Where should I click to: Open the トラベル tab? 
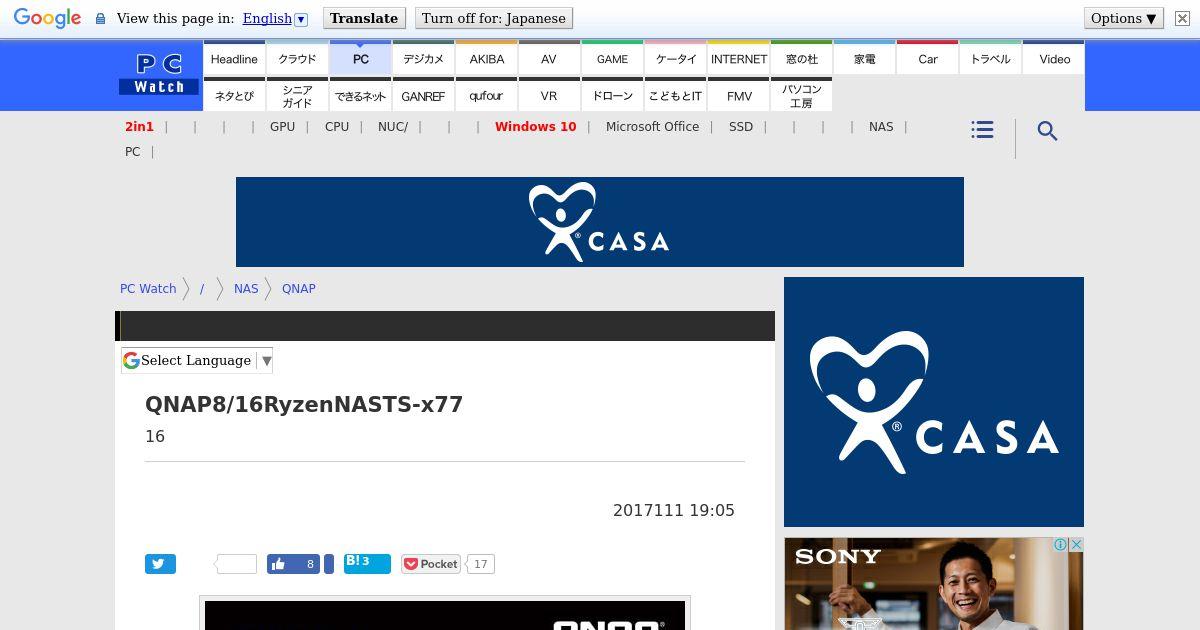990,59
